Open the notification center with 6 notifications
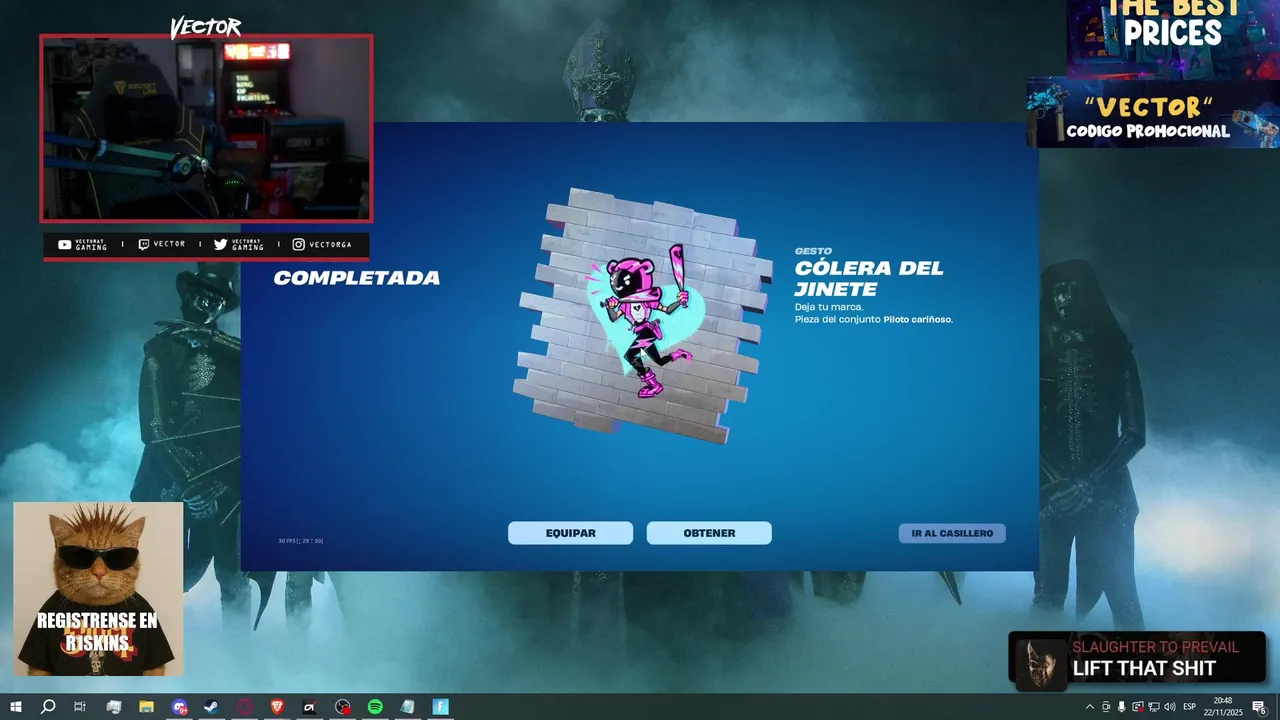 [1259, 707]
